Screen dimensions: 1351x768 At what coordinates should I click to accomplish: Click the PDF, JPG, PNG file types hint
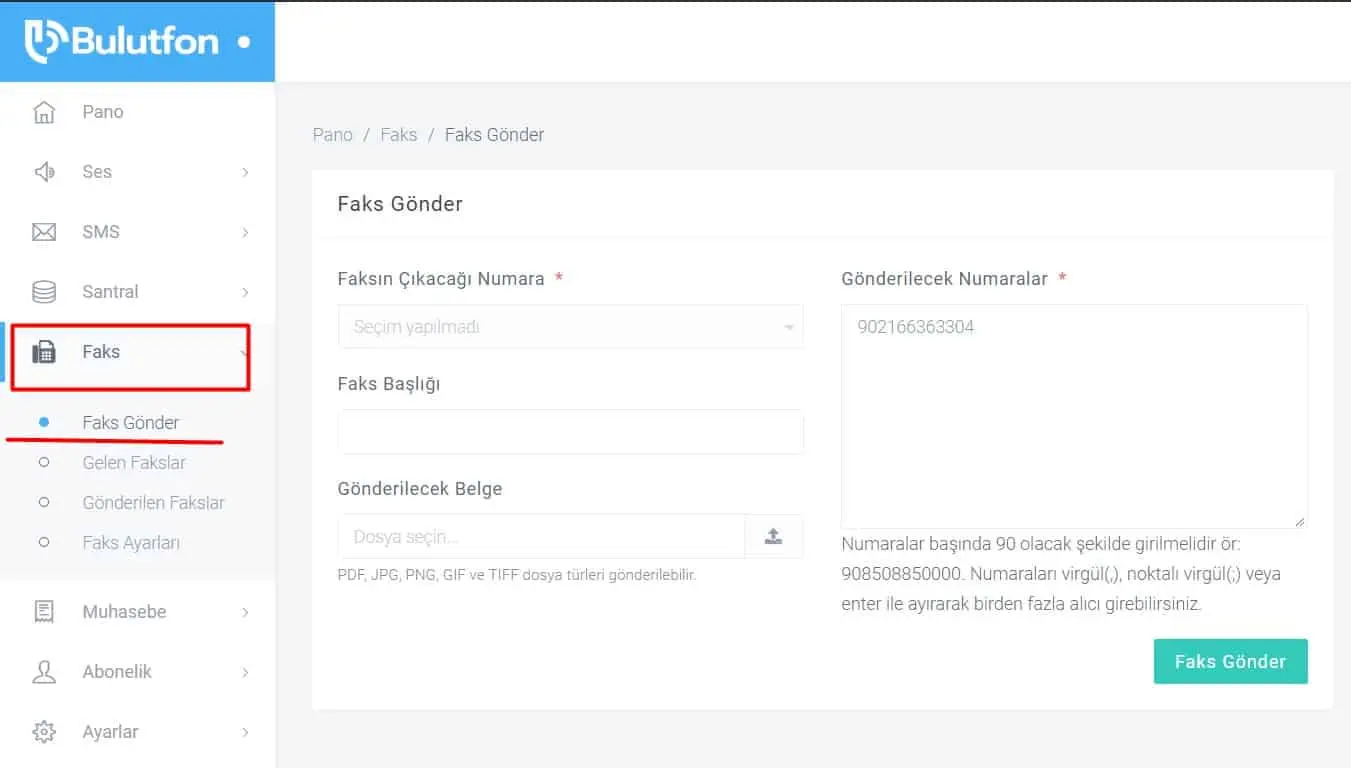point(517,575)
